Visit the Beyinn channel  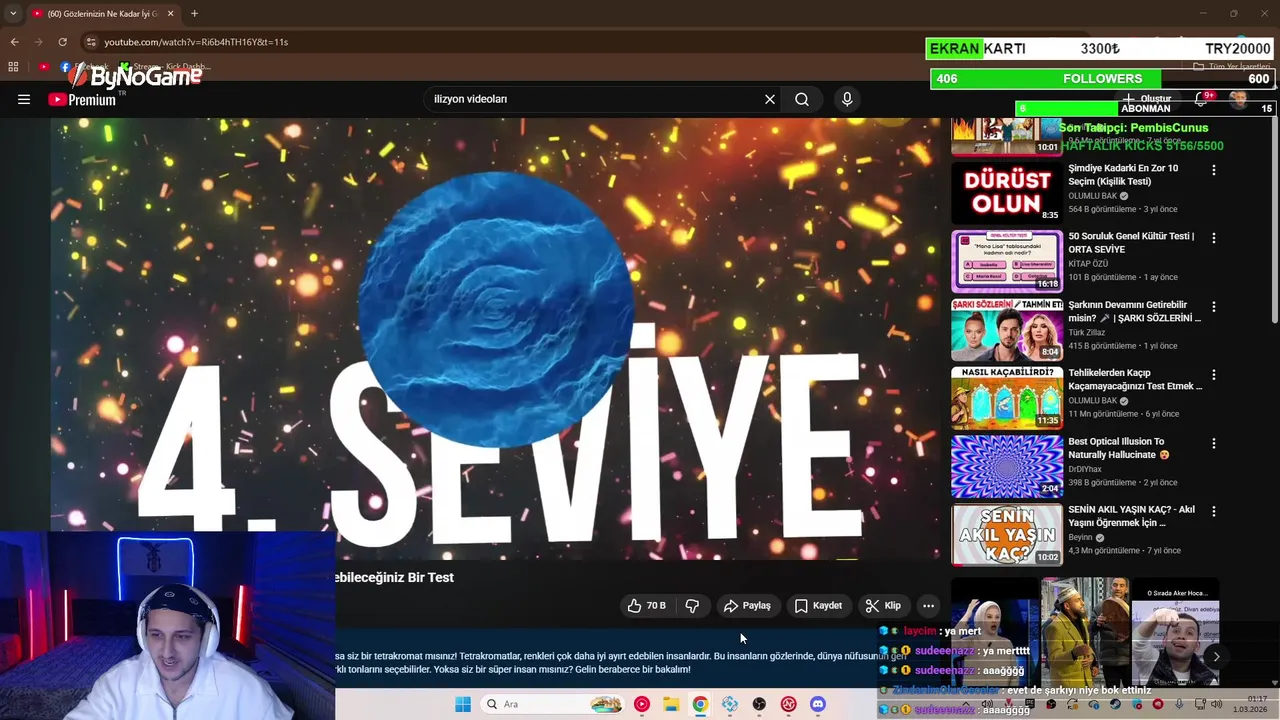(x=1081, y=537)
